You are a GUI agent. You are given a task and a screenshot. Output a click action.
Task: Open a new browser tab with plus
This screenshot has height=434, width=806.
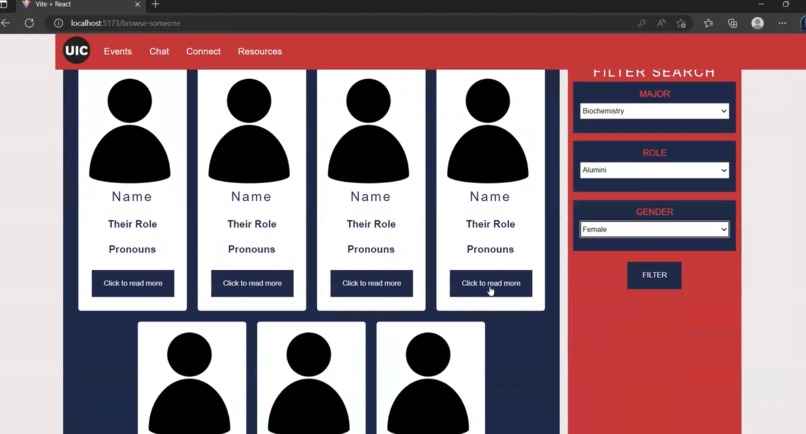(155, 5)
